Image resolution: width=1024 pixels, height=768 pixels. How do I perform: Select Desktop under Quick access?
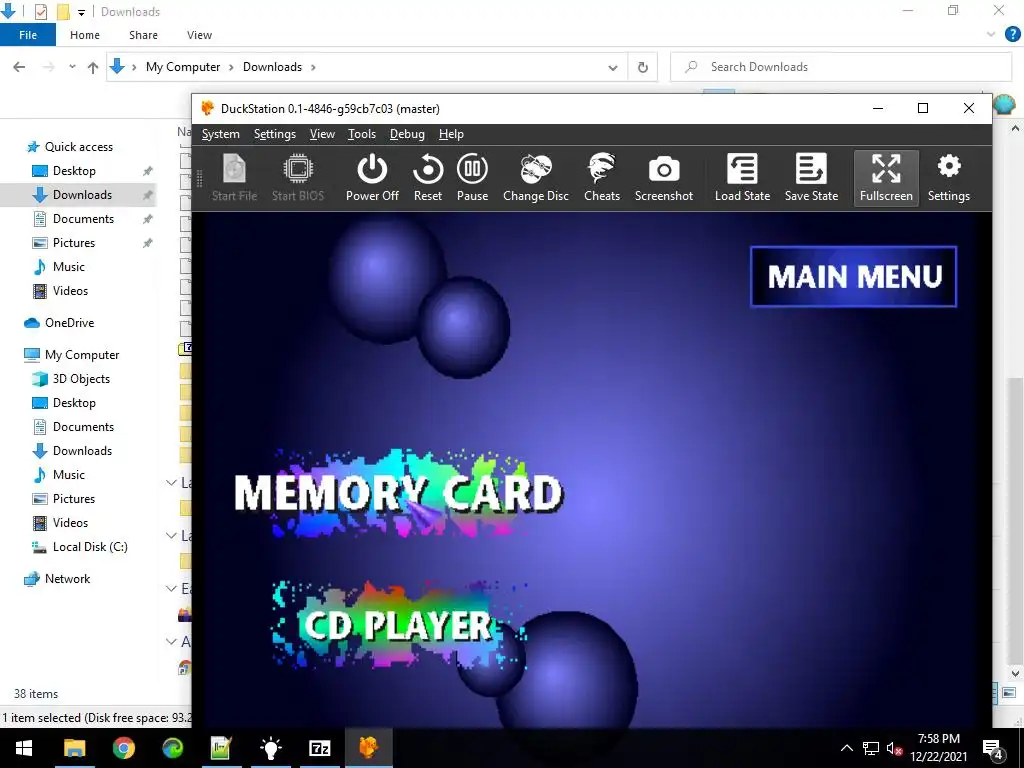(x=74, y=170)
